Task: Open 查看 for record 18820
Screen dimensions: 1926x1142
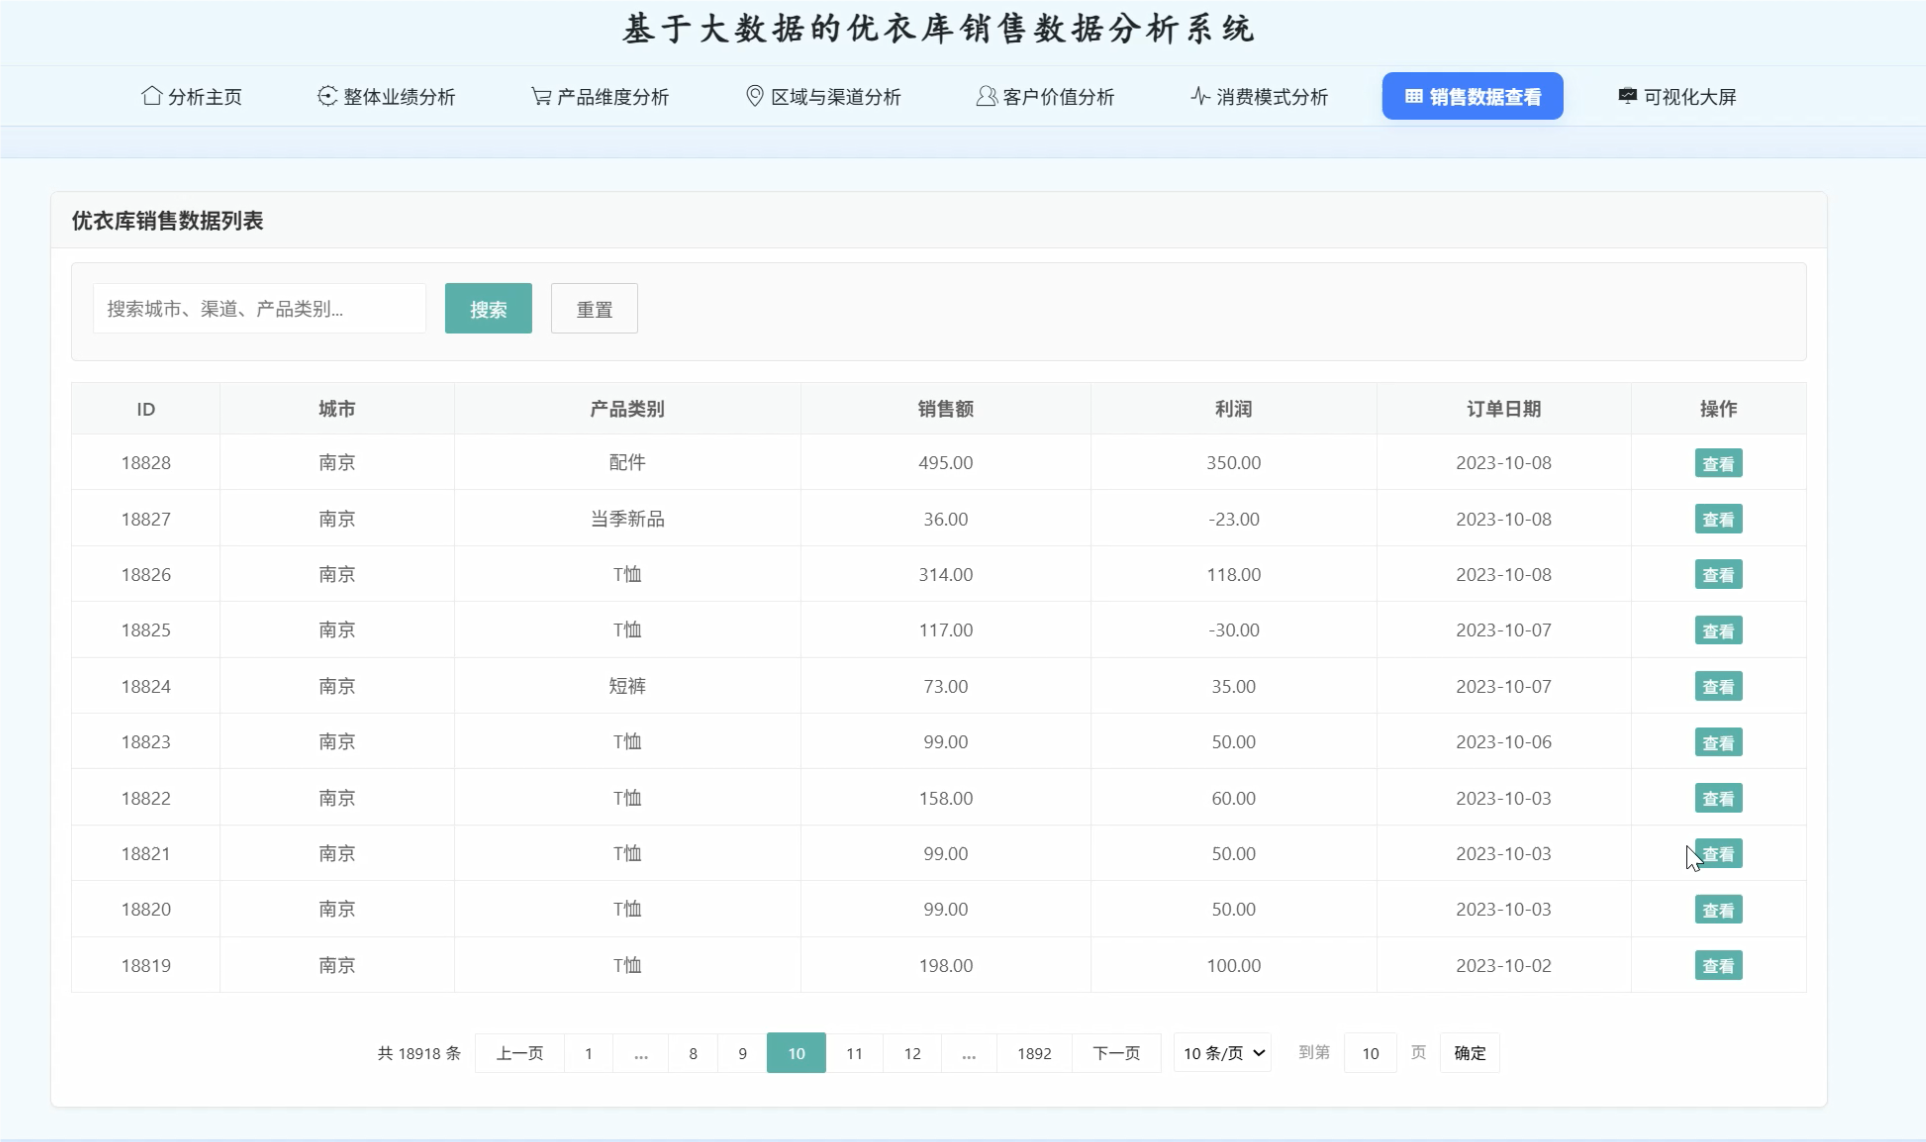Action: click(x=1718, y=910)
